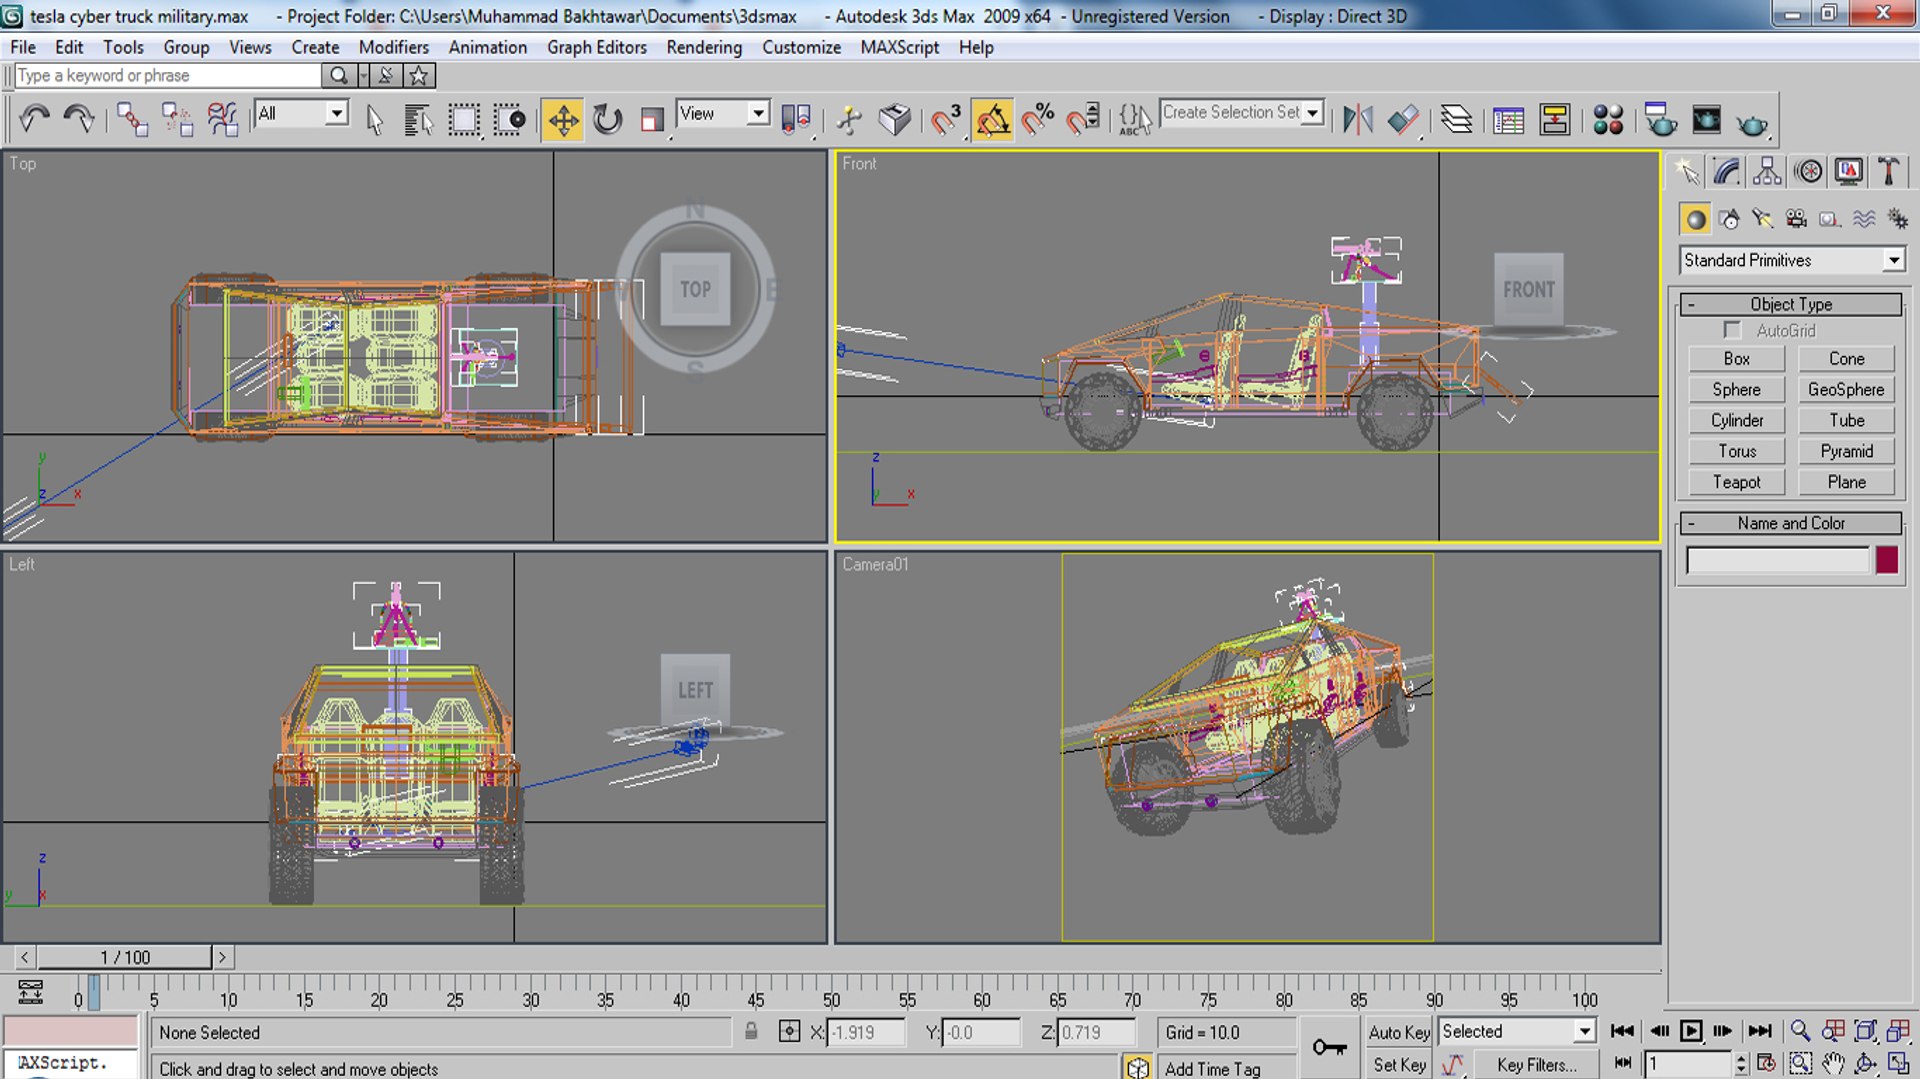Select the Shapes category in Create panel
The width and height of the screenshot is (1920, 1079).
(1729, 219)
